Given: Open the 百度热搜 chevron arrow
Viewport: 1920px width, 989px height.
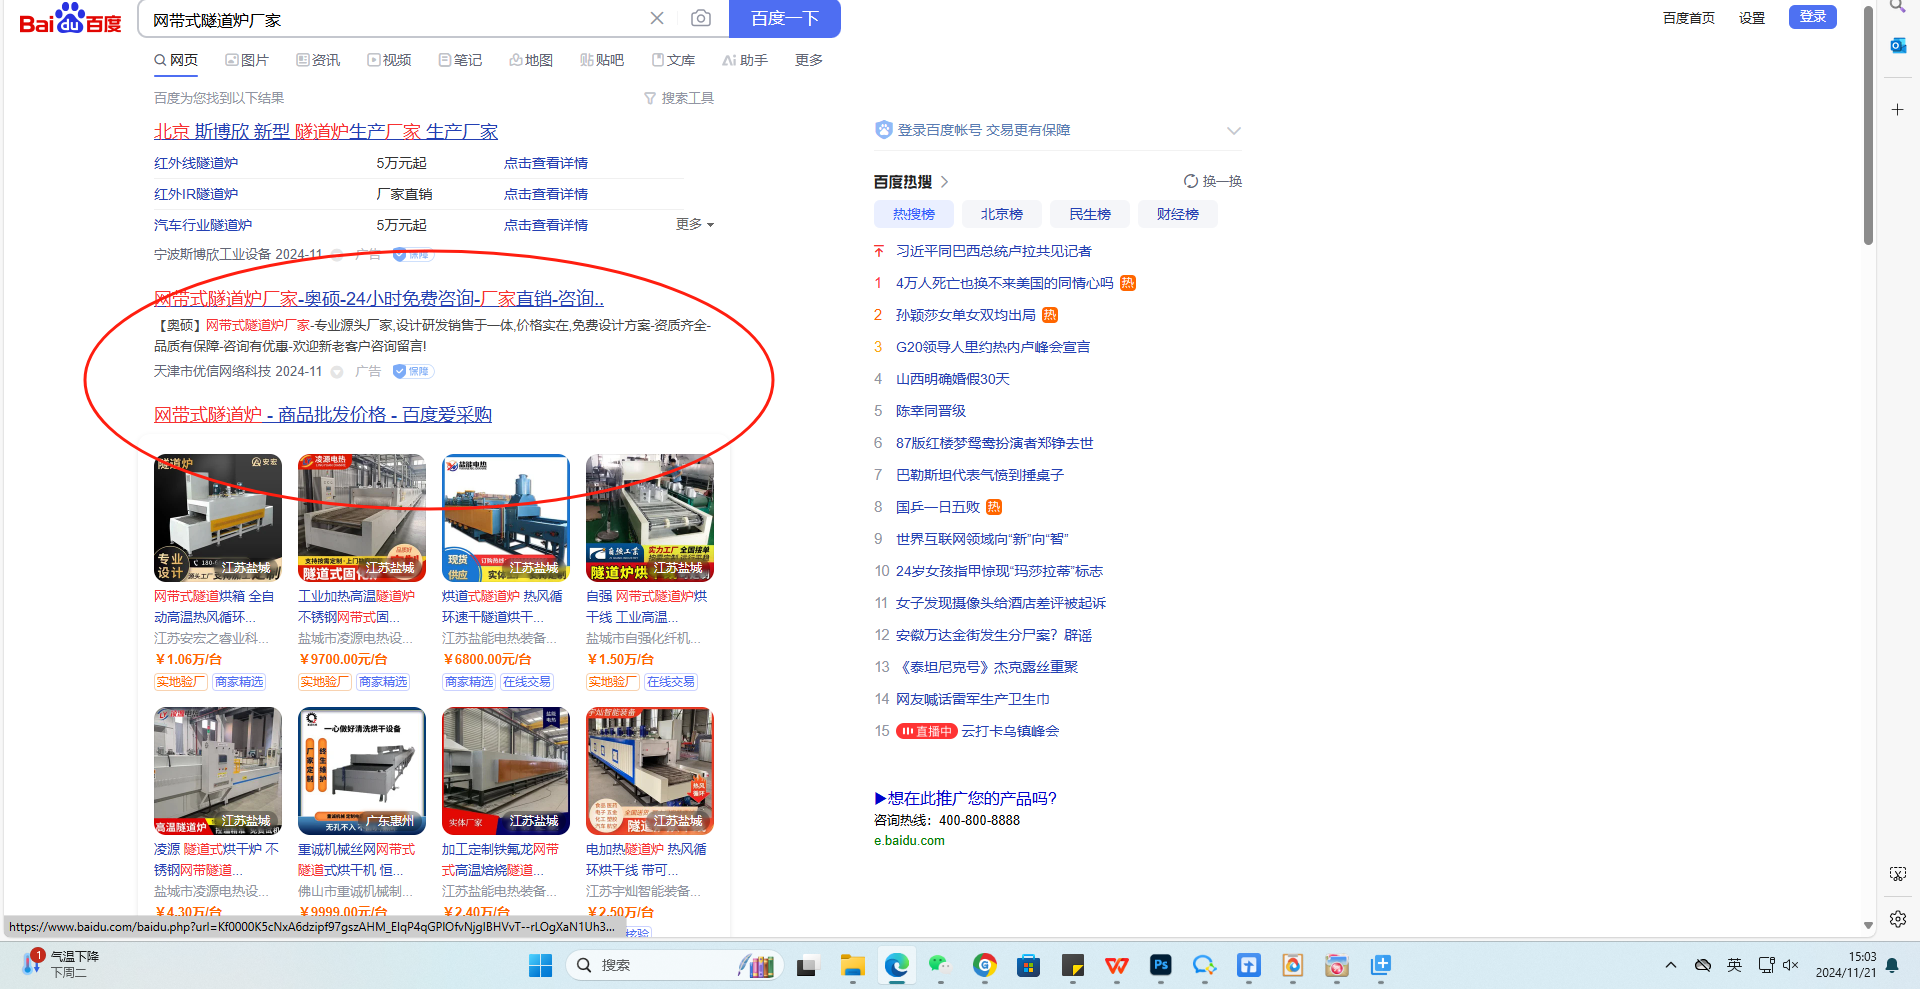Looking at the screenshot, I should coord(944,182).
